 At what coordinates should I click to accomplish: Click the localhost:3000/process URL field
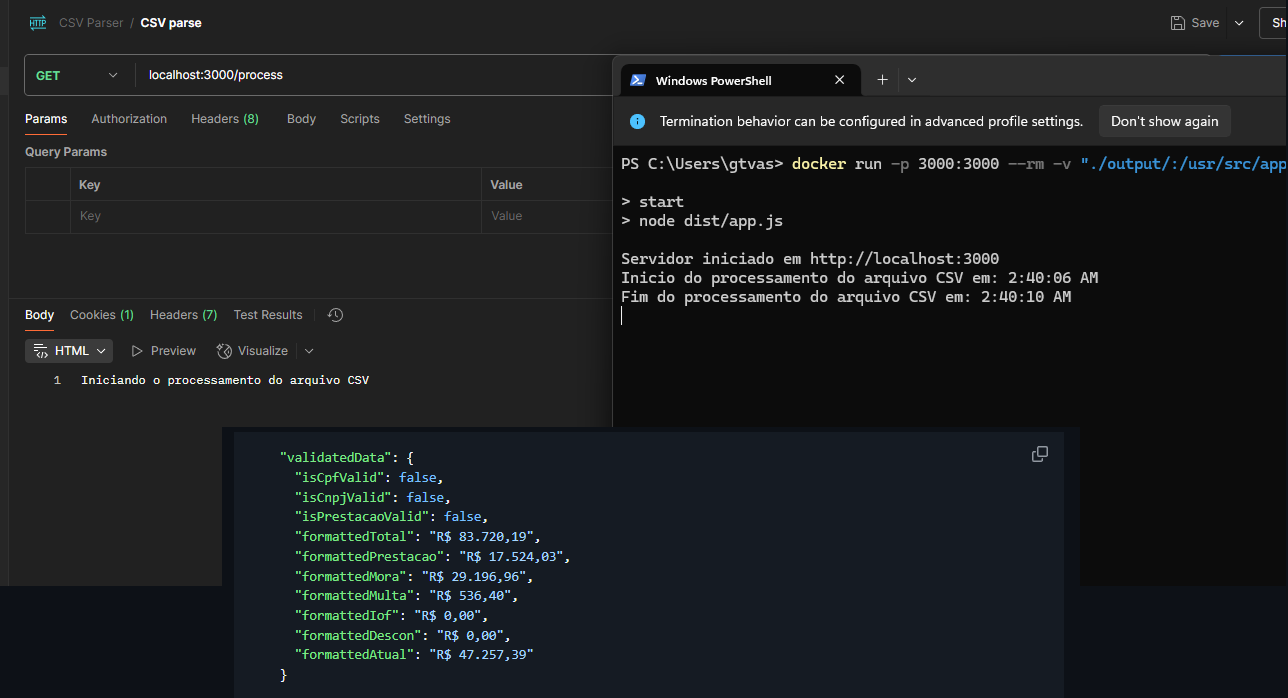coord(375,75)
